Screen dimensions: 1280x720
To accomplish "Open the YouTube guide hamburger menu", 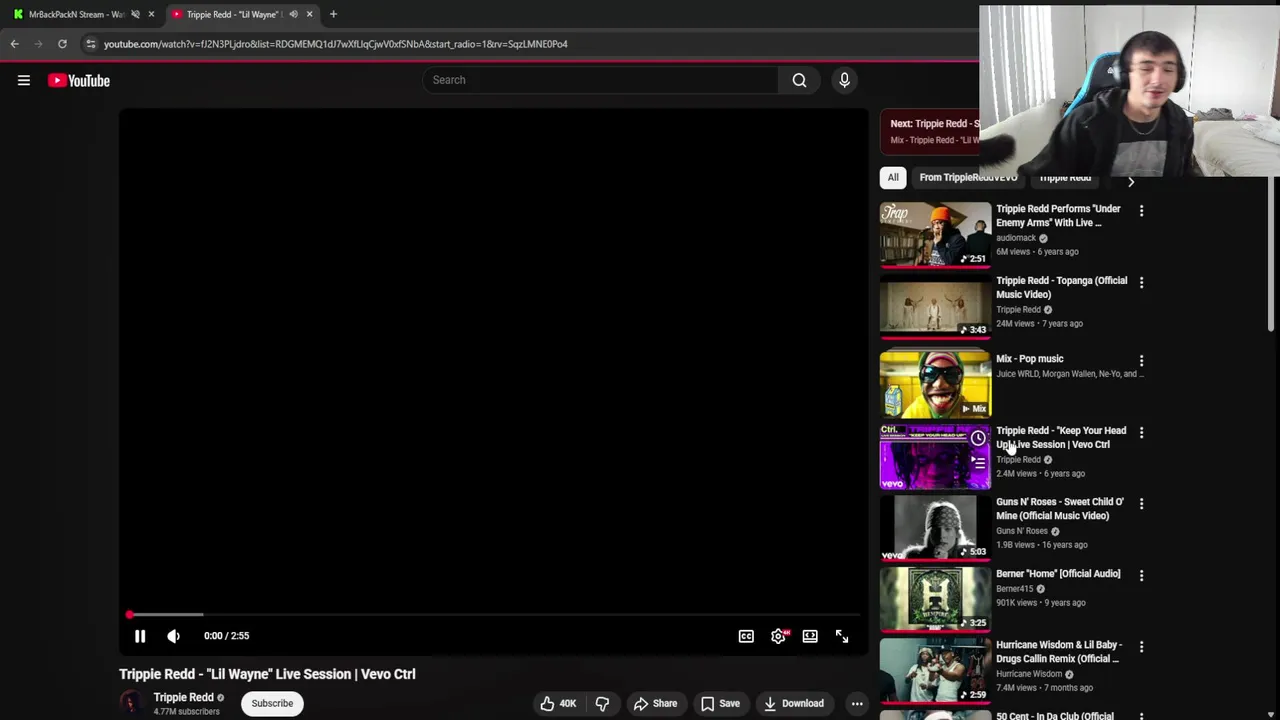I will coord(24,80).
